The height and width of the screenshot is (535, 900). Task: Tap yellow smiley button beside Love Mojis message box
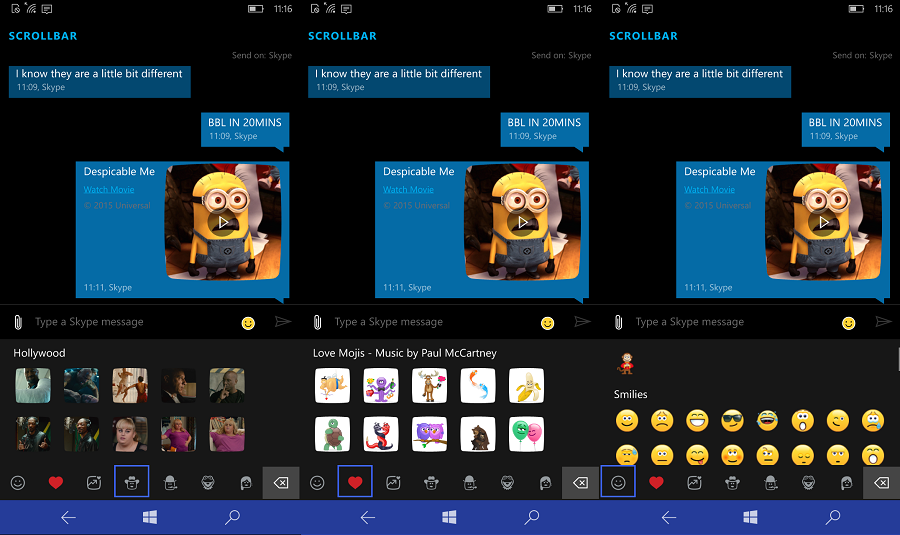[548, 323]
